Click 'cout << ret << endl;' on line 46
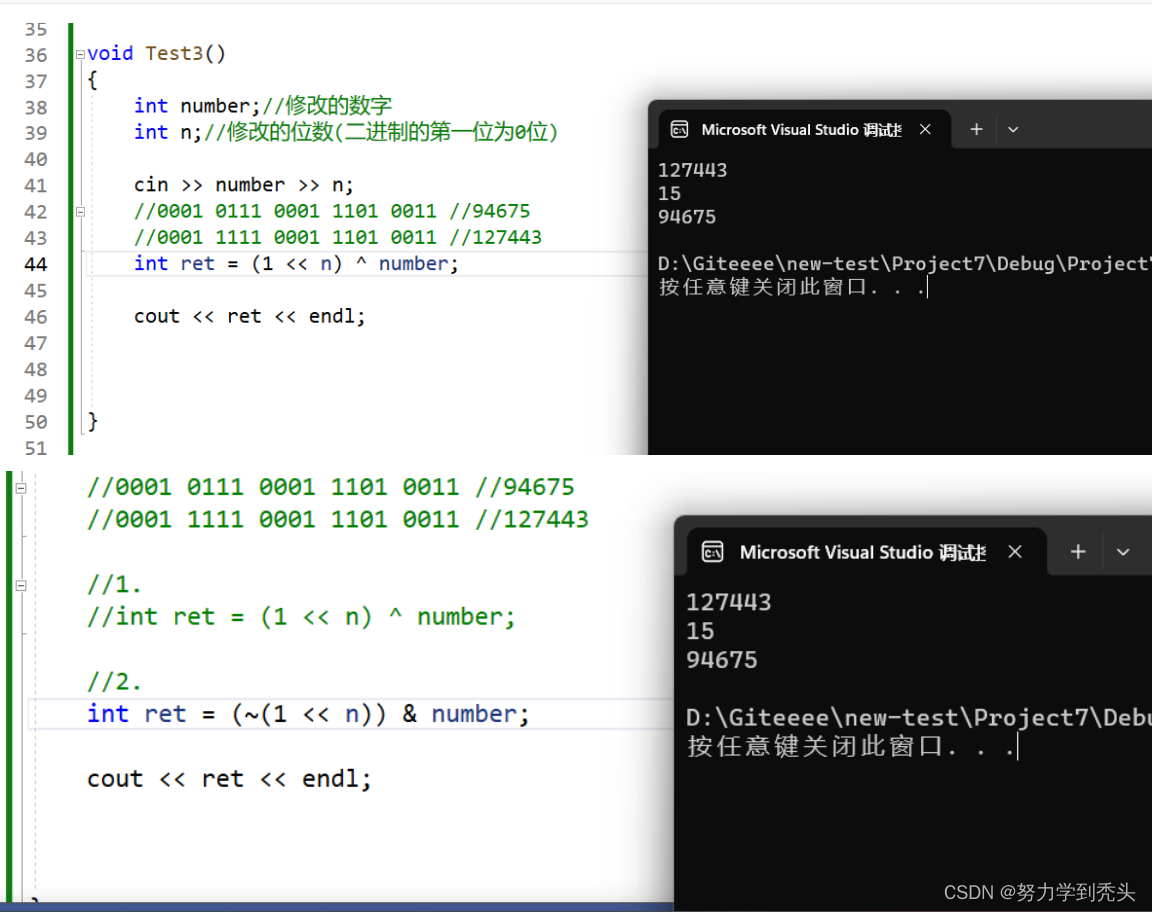This screenshot has height=912, width=1152. click(x=249, y=316)
